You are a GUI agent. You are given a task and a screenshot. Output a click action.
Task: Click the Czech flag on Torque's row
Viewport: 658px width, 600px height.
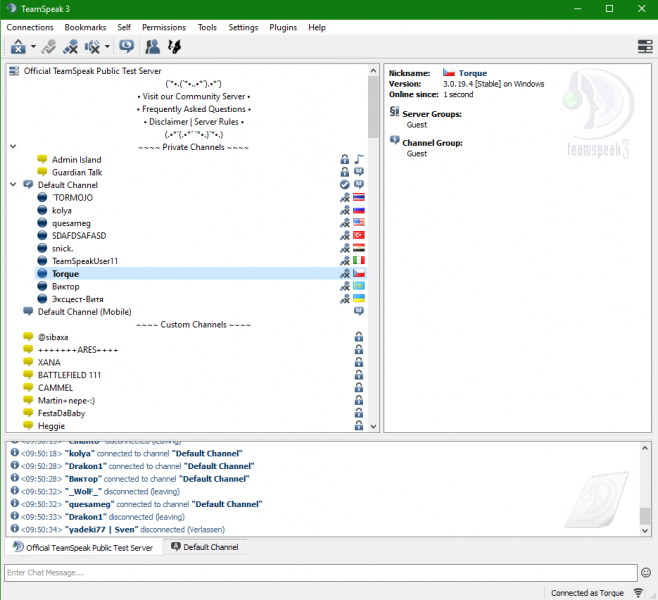359,273
